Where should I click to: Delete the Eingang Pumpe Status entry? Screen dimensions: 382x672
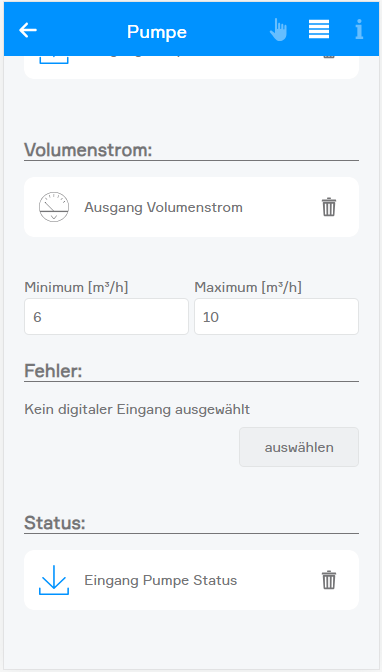tap(329, 580)
